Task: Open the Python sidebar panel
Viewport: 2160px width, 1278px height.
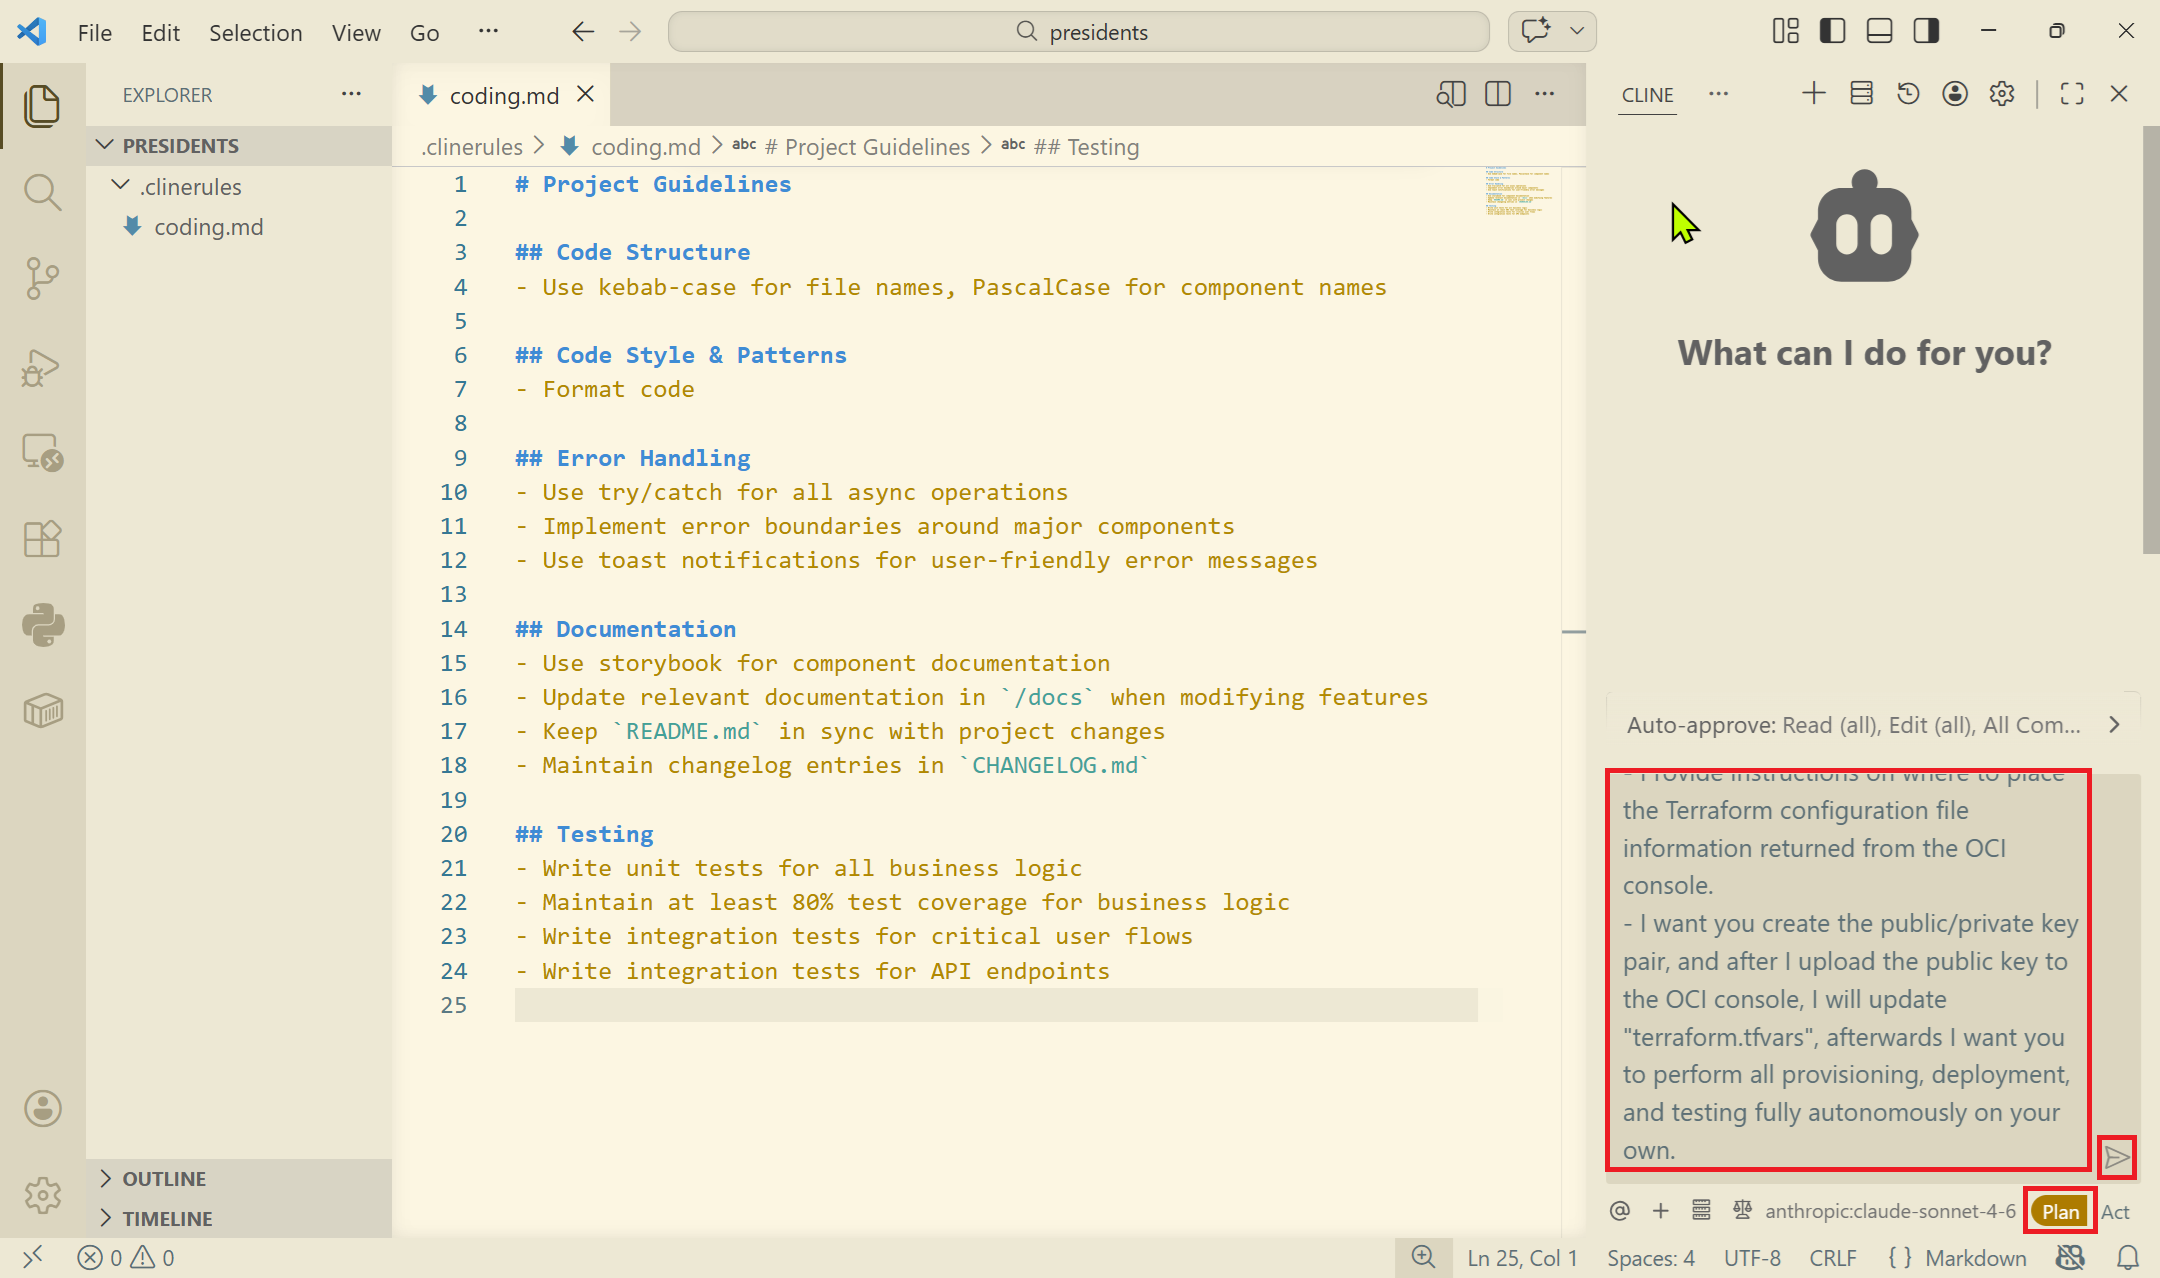Action: [x=42, y=626]
